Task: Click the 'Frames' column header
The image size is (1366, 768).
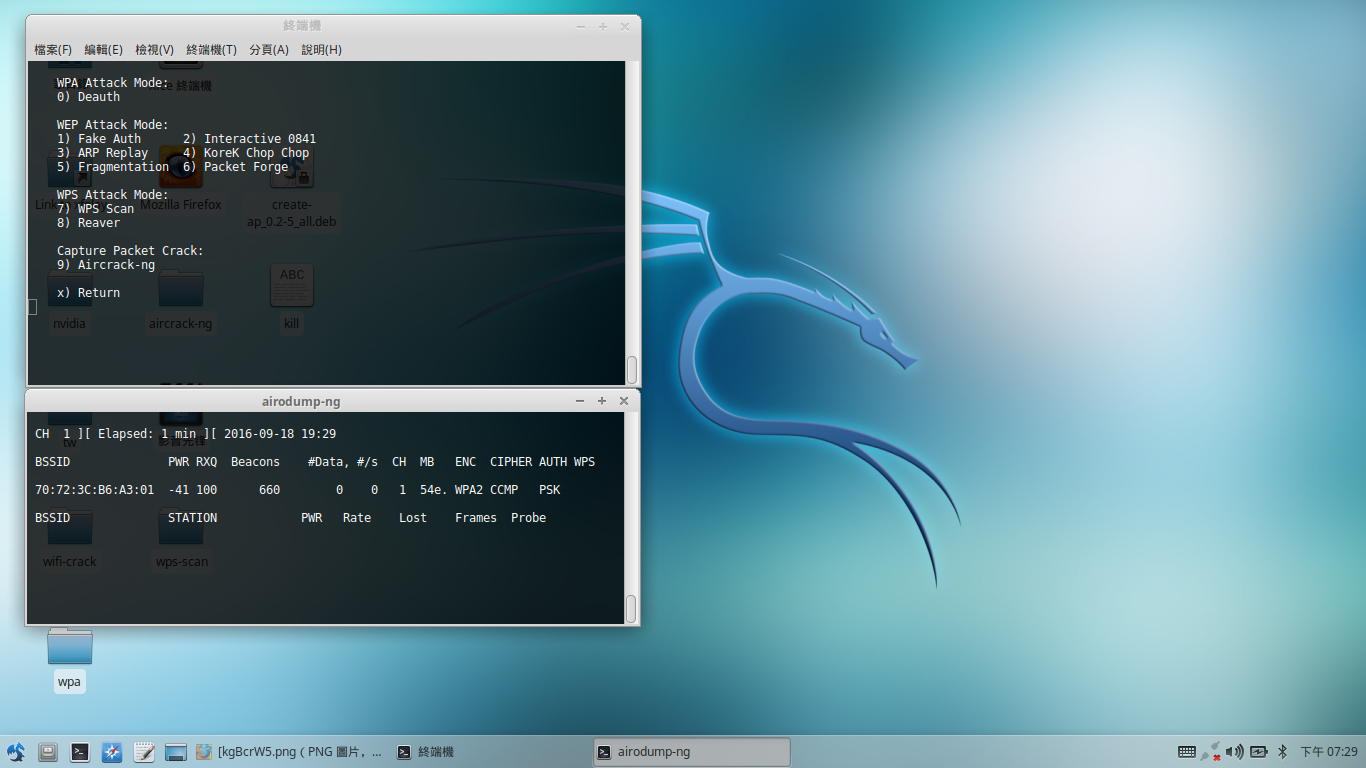Action: (476, 518)
